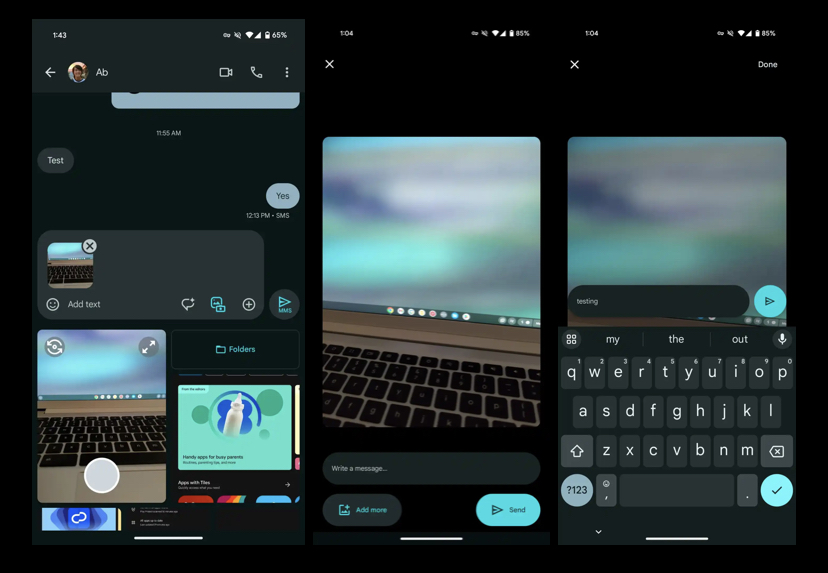Open the three-dot overflow menu
The height and width of the screenshot is (573, 828).
pos(287,72)
